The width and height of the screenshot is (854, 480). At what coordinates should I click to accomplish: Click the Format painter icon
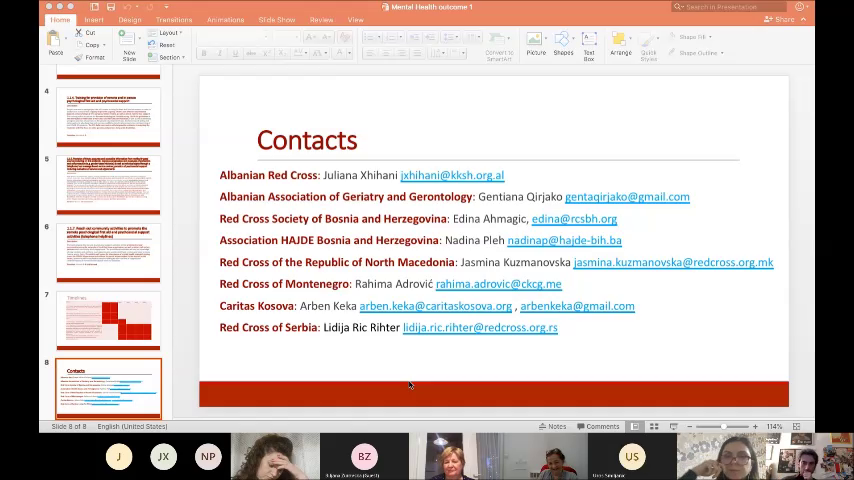coord(79,57)
